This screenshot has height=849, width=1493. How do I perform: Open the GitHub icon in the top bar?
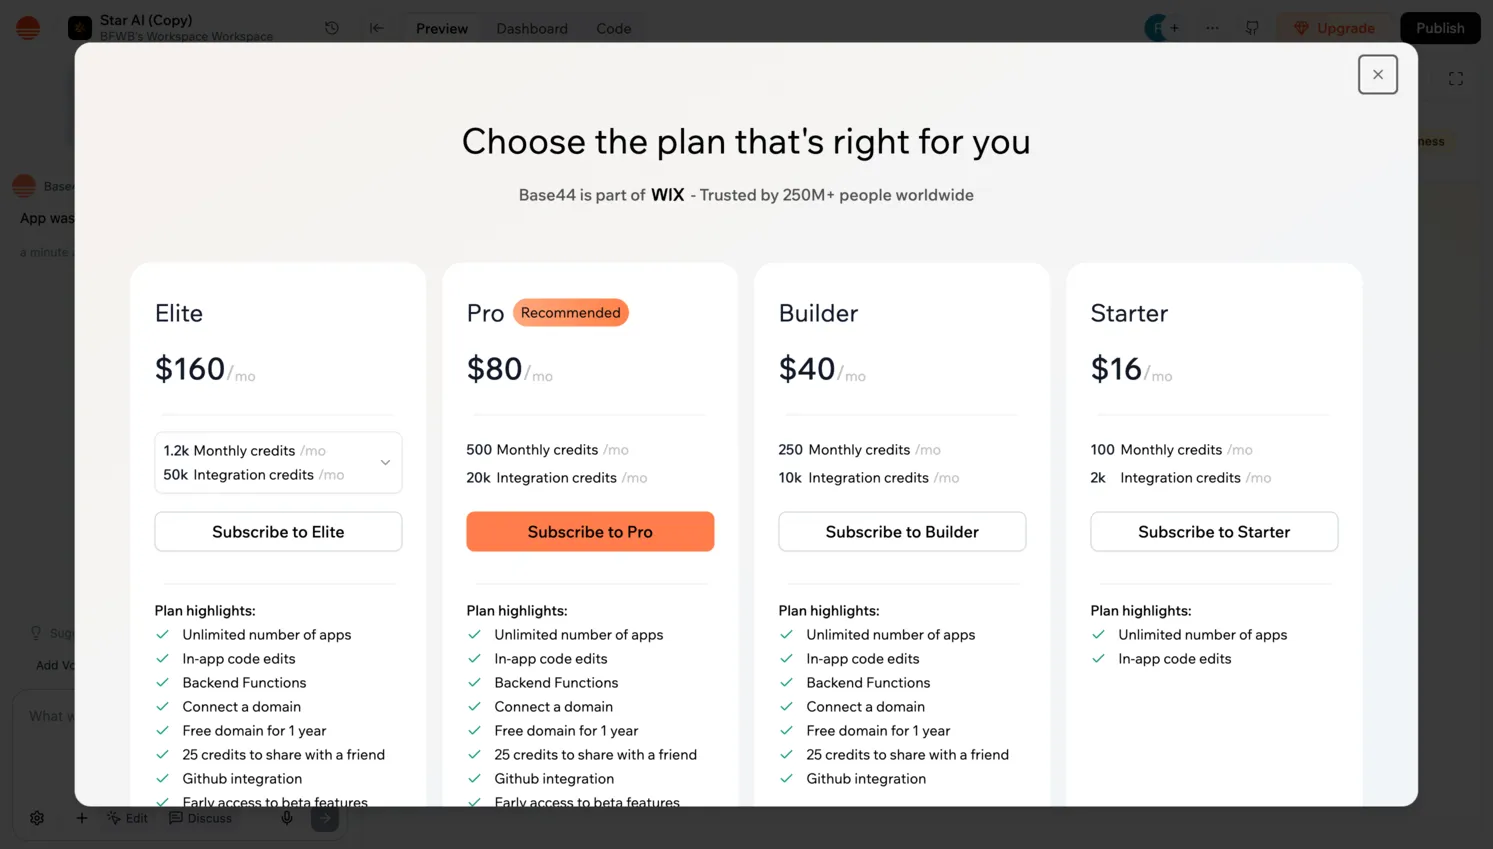[x=1251, y=28]
